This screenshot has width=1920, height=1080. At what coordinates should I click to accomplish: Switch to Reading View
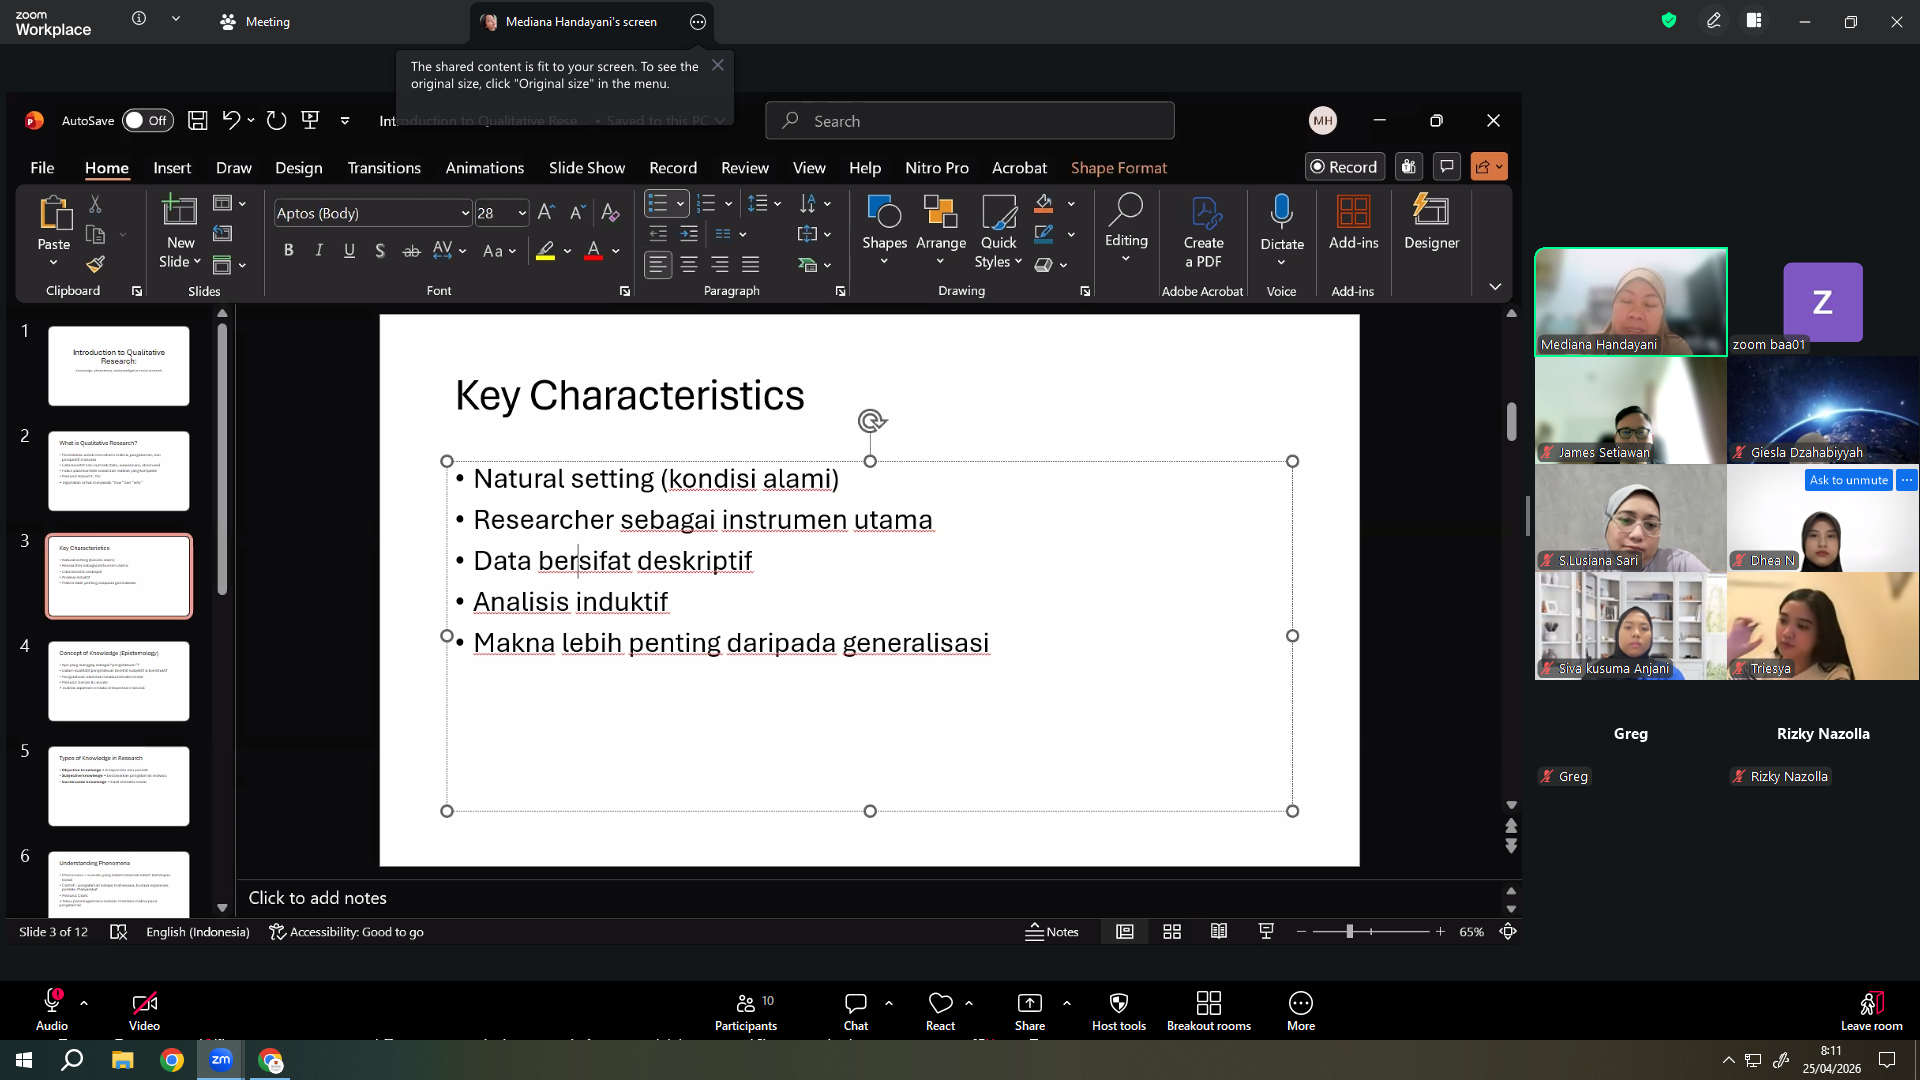1219,932
